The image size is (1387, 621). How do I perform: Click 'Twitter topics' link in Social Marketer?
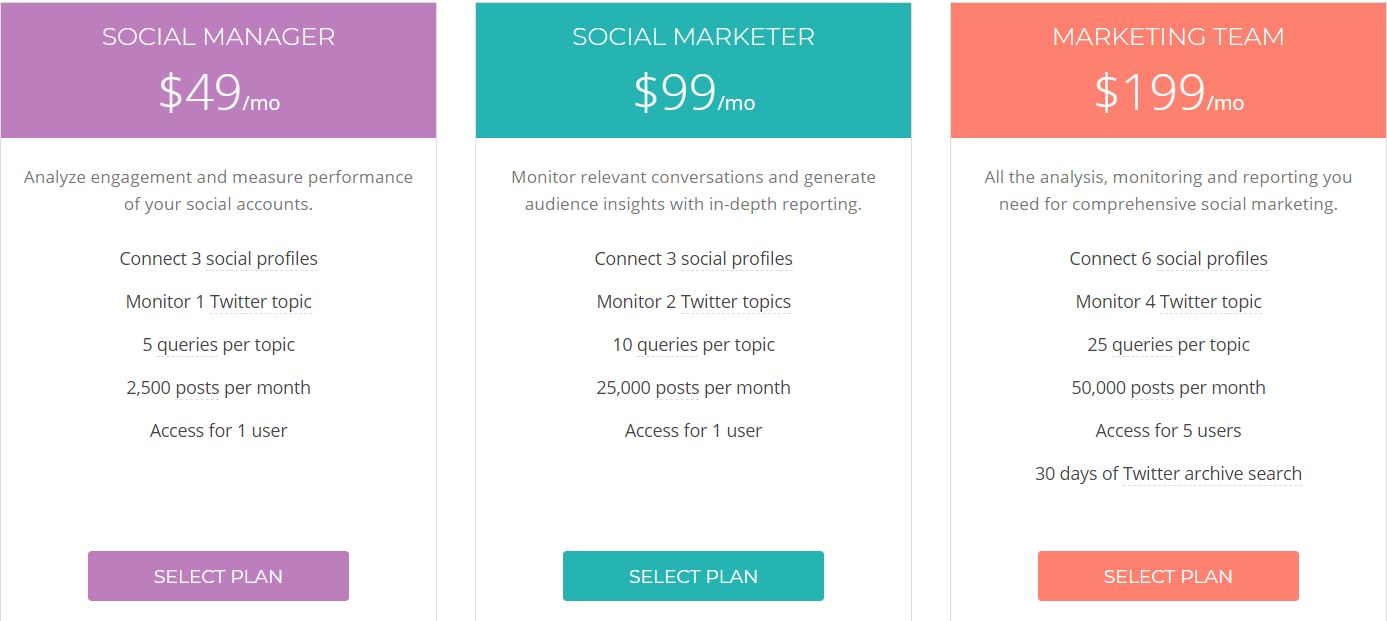(x=736, y=302)
